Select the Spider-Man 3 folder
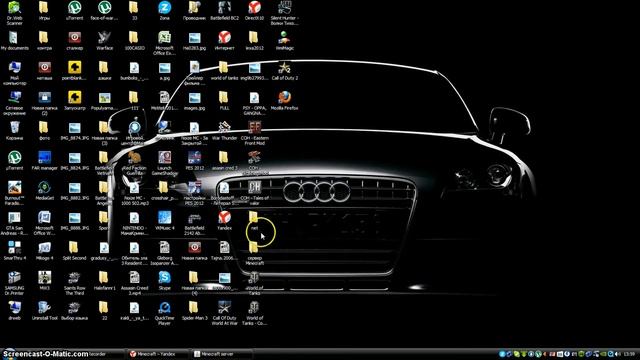Screen dimensions: 640x360 [x=194, y=311]
